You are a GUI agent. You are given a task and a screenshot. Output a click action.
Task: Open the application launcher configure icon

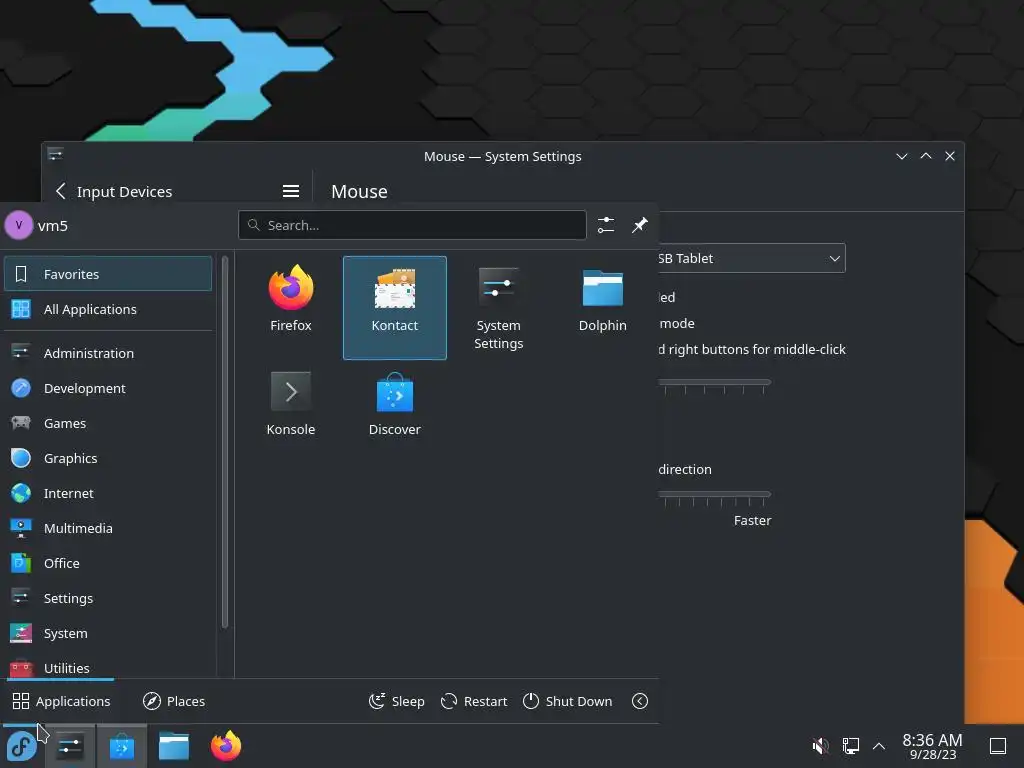[x=606, y=225]
